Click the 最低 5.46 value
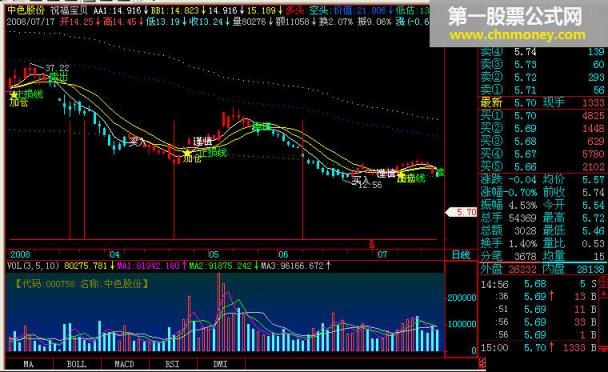This screenshot has width=608, height=372. click(x=593, y=231)
